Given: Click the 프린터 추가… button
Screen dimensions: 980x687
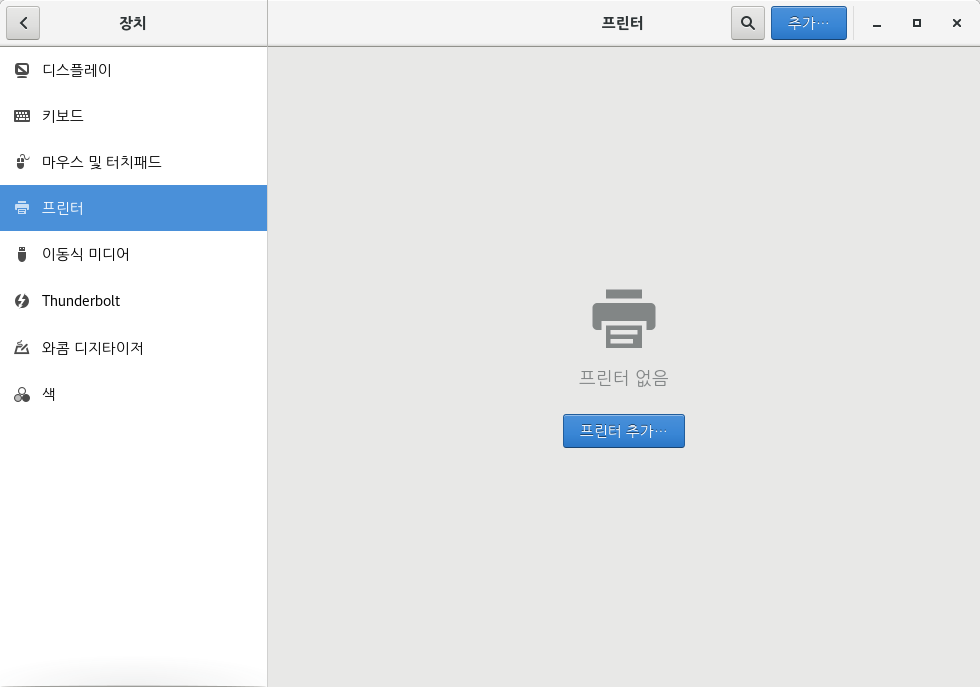Looking at the screenshot, I should point(624,431).
